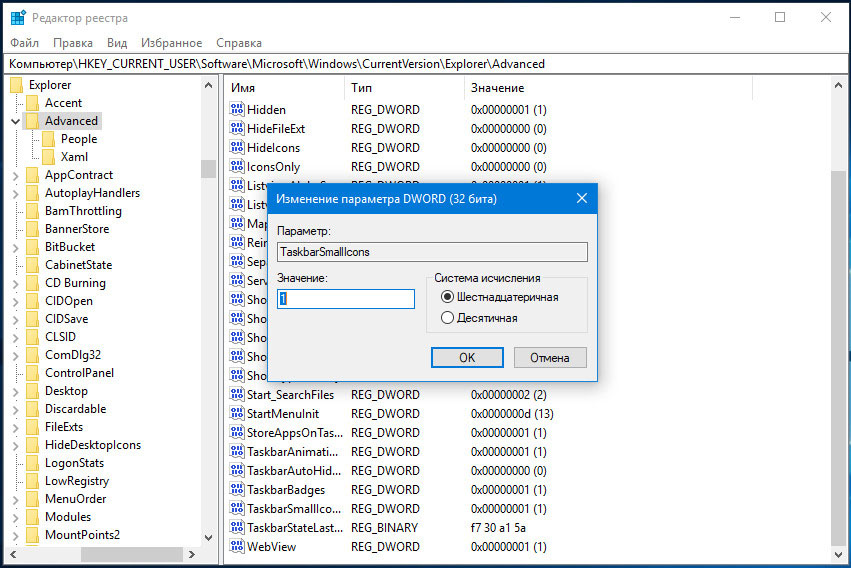Screen dimensions: 851x568
Task: Click the Отмена button
Action: 550,358
